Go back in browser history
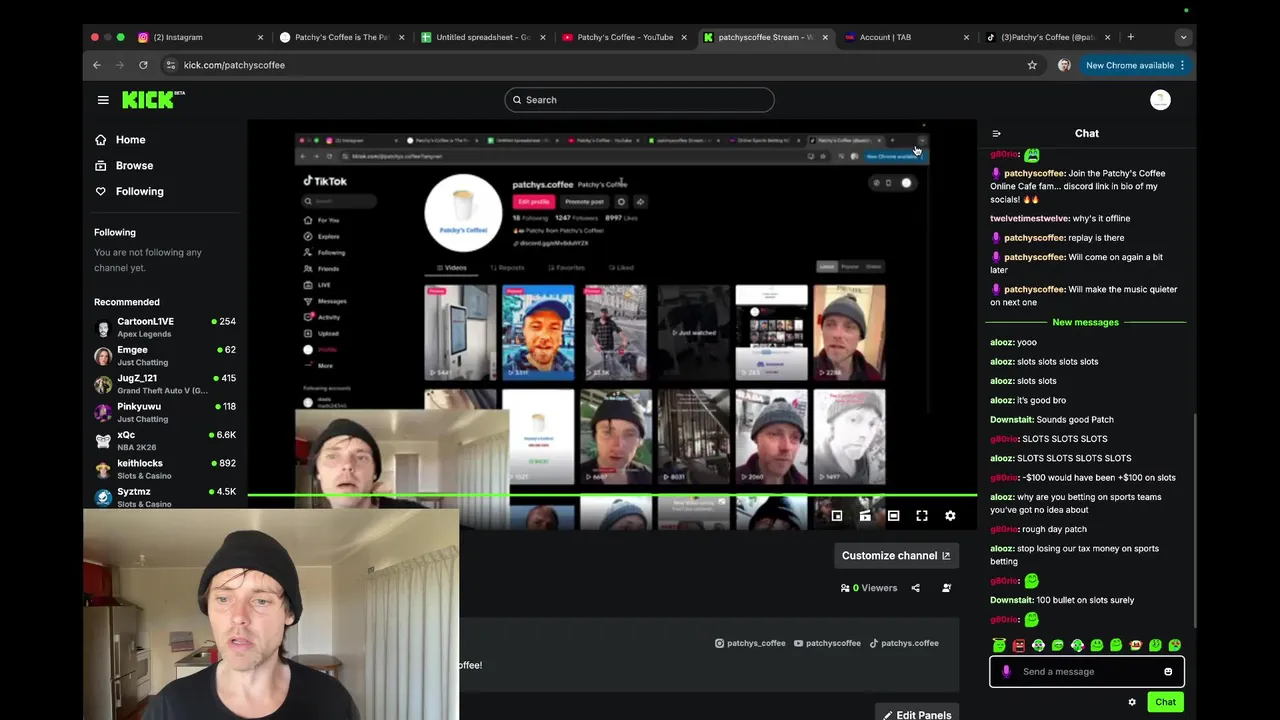Screen dimensions: 1280x720 coord(97,65)
